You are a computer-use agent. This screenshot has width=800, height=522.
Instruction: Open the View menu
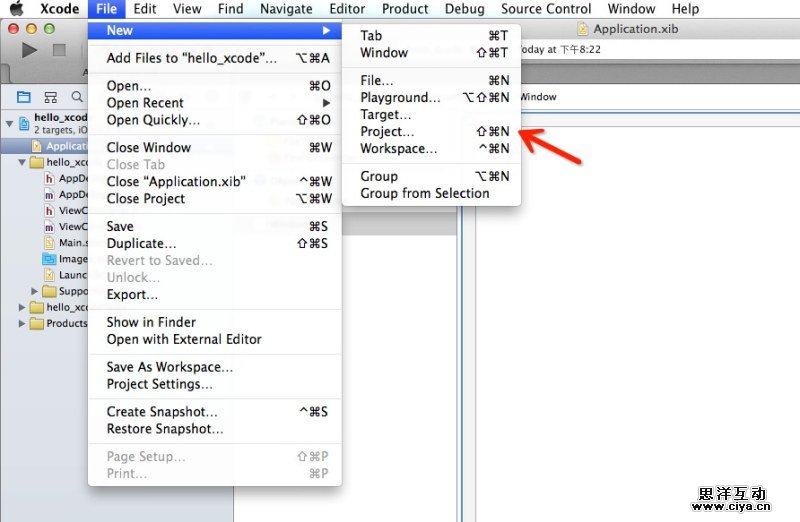pos(187,9)
